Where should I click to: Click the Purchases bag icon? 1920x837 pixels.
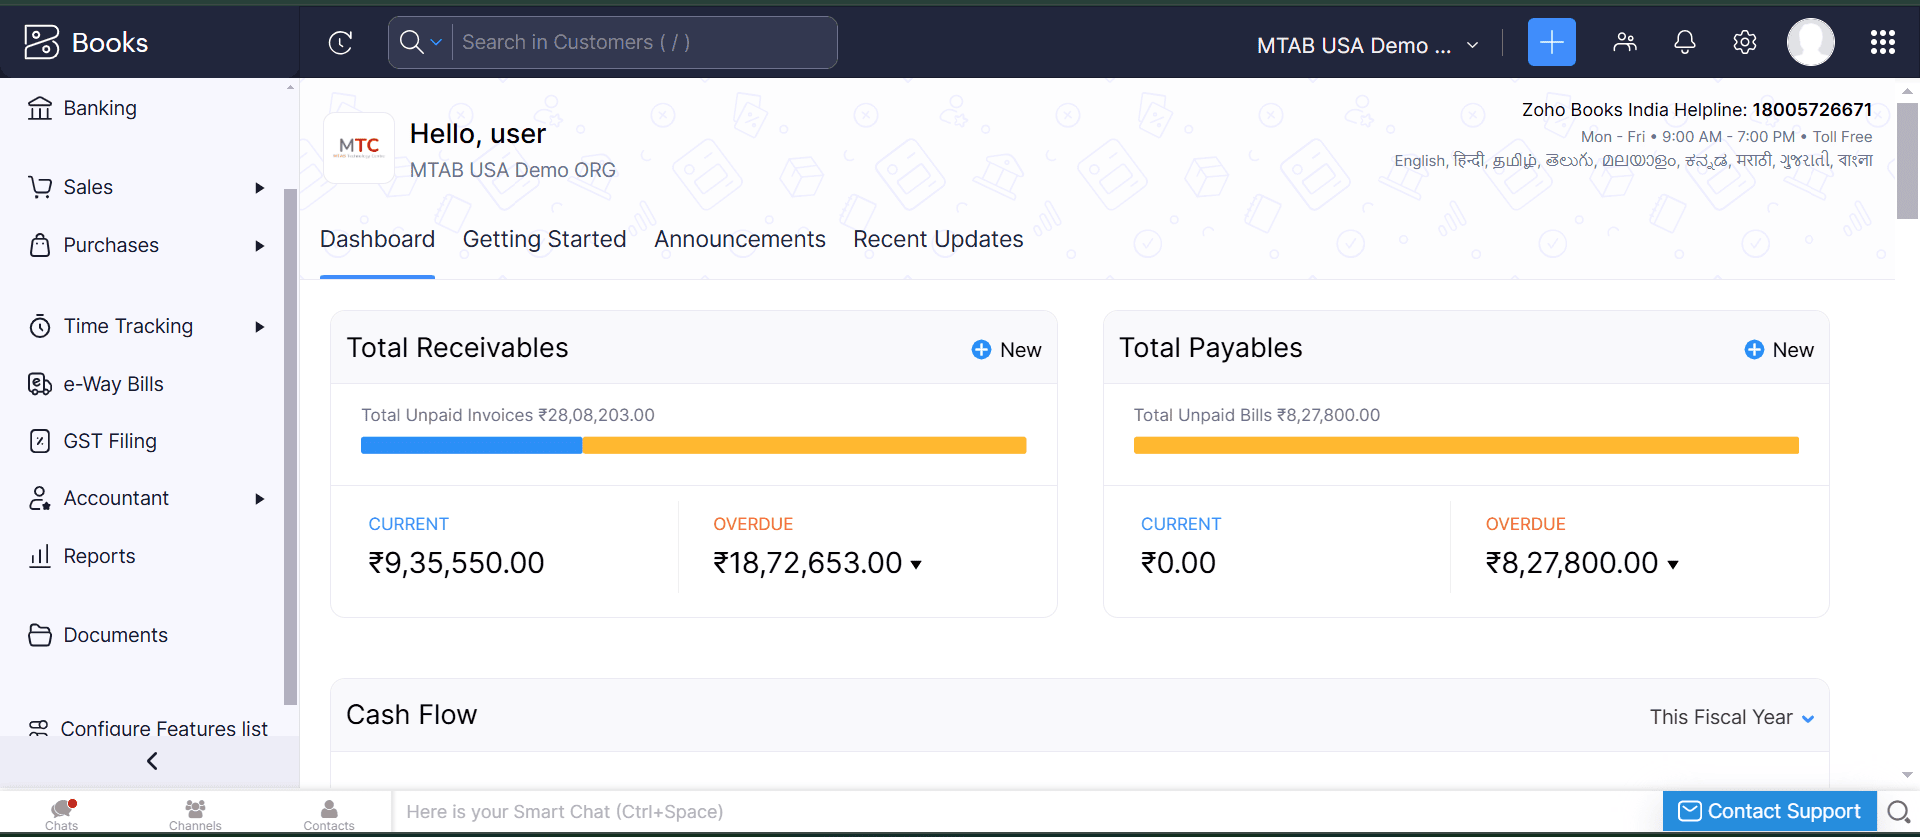coord(40,245)
